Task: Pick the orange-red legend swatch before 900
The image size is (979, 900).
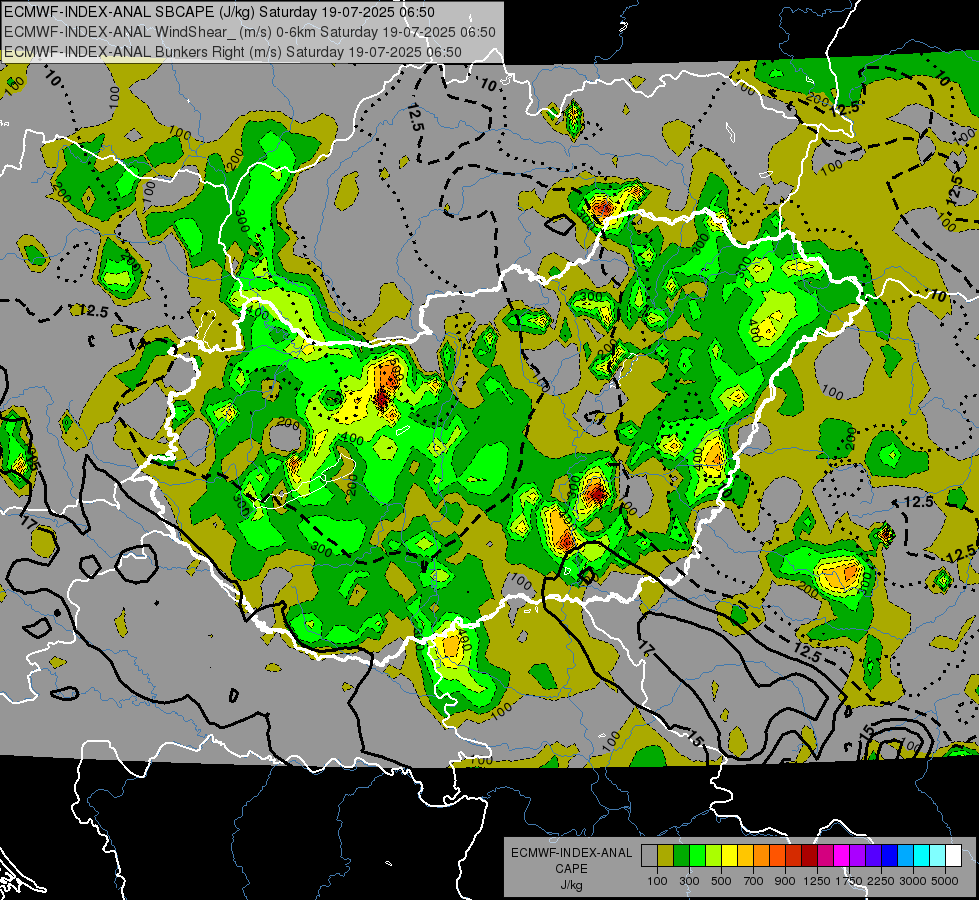Action: pos(777,856)
